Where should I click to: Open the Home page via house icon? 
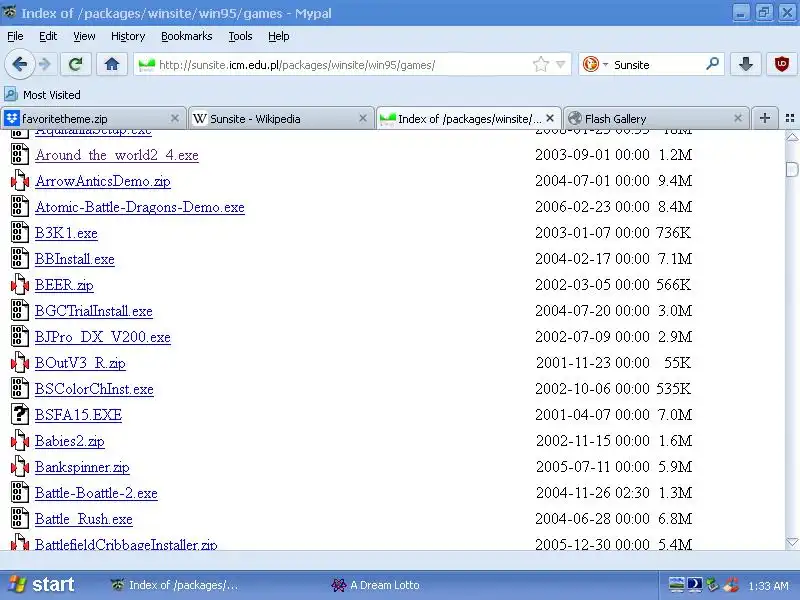112,64
